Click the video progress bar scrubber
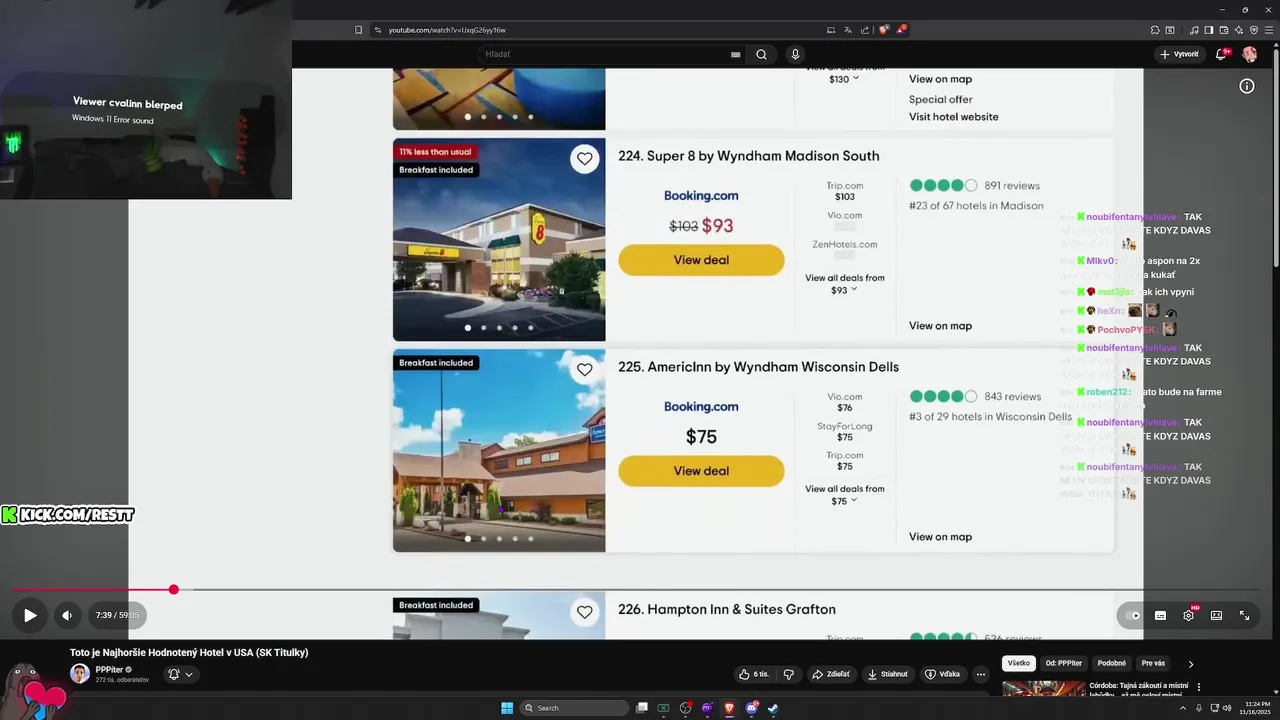Viewport: 1280px width, 720px height. coord(173,590)
